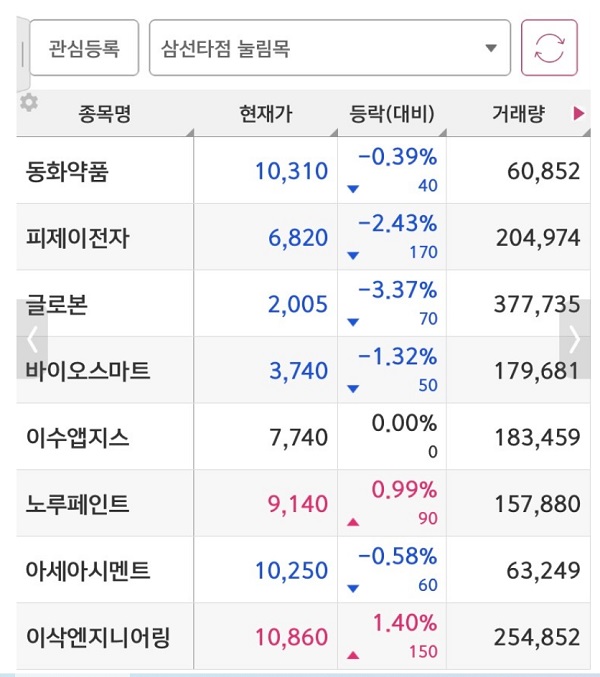This screenshot has height=677, width=600.
Task: Sort by 현재가 column header
Action: pos(266,114)
